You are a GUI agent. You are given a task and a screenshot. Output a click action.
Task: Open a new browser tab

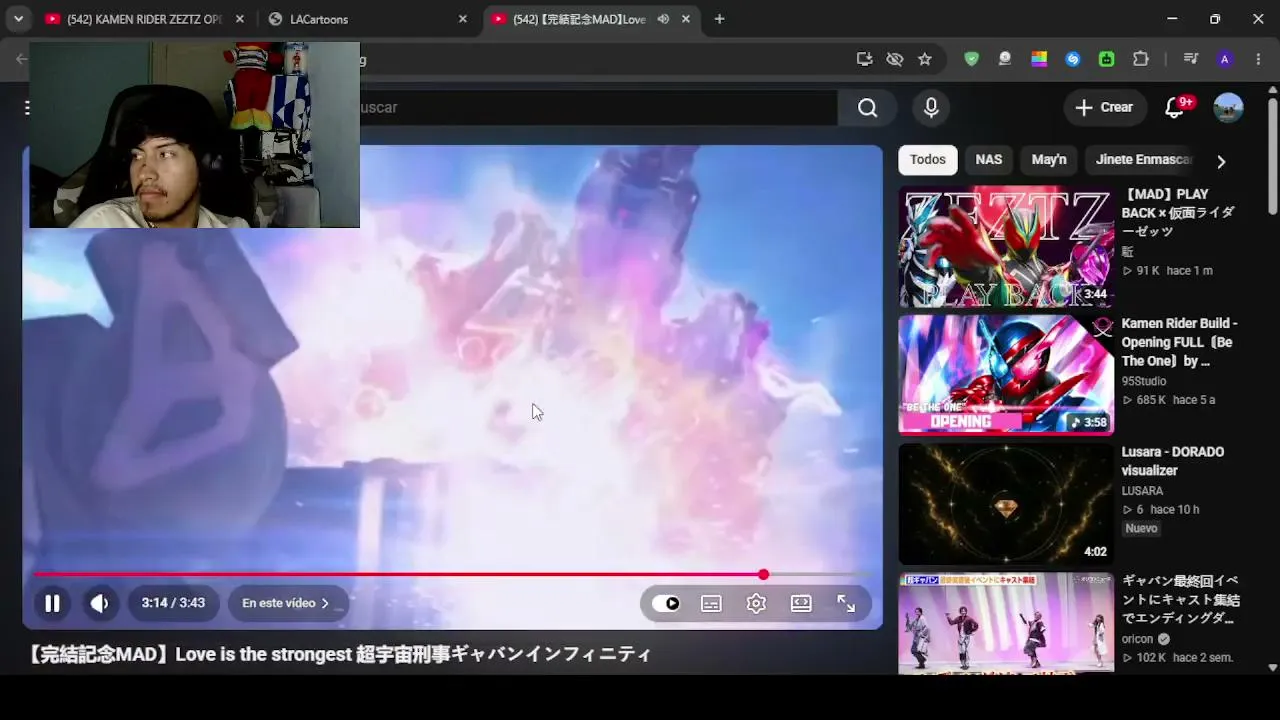click(x=719, y=19)
